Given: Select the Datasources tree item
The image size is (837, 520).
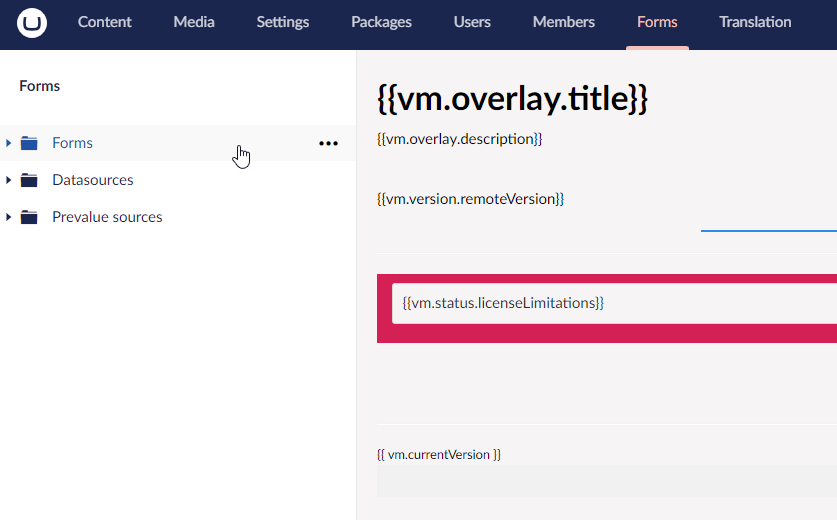Looking at the screenshot, I should click(93, 180).
